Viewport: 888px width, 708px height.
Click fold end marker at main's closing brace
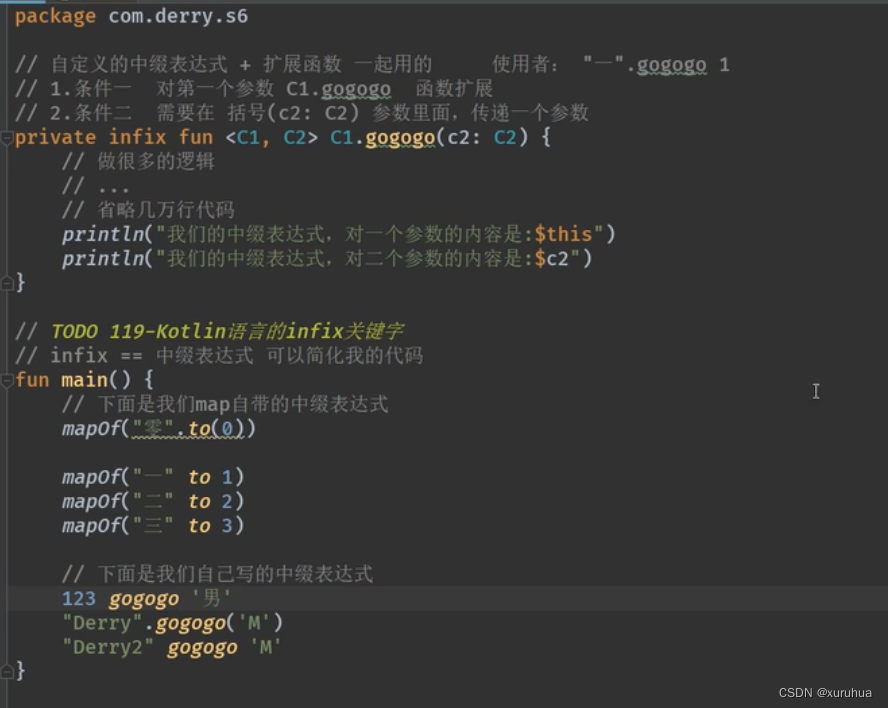[x=6, y=671]
